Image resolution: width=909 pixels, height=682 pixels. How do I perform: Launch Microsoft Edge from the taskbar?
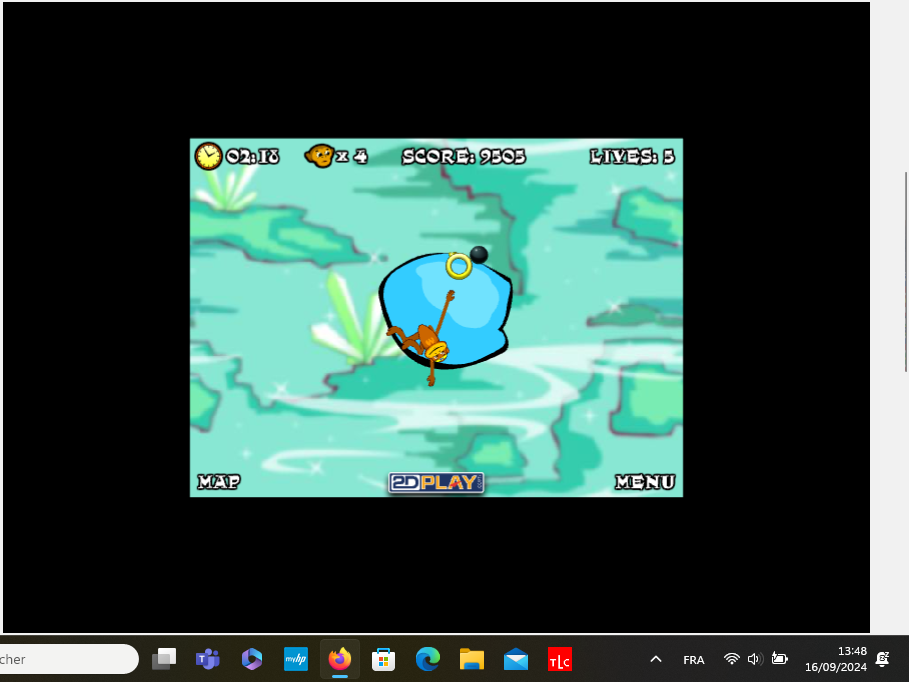click(x=428, y=659)
